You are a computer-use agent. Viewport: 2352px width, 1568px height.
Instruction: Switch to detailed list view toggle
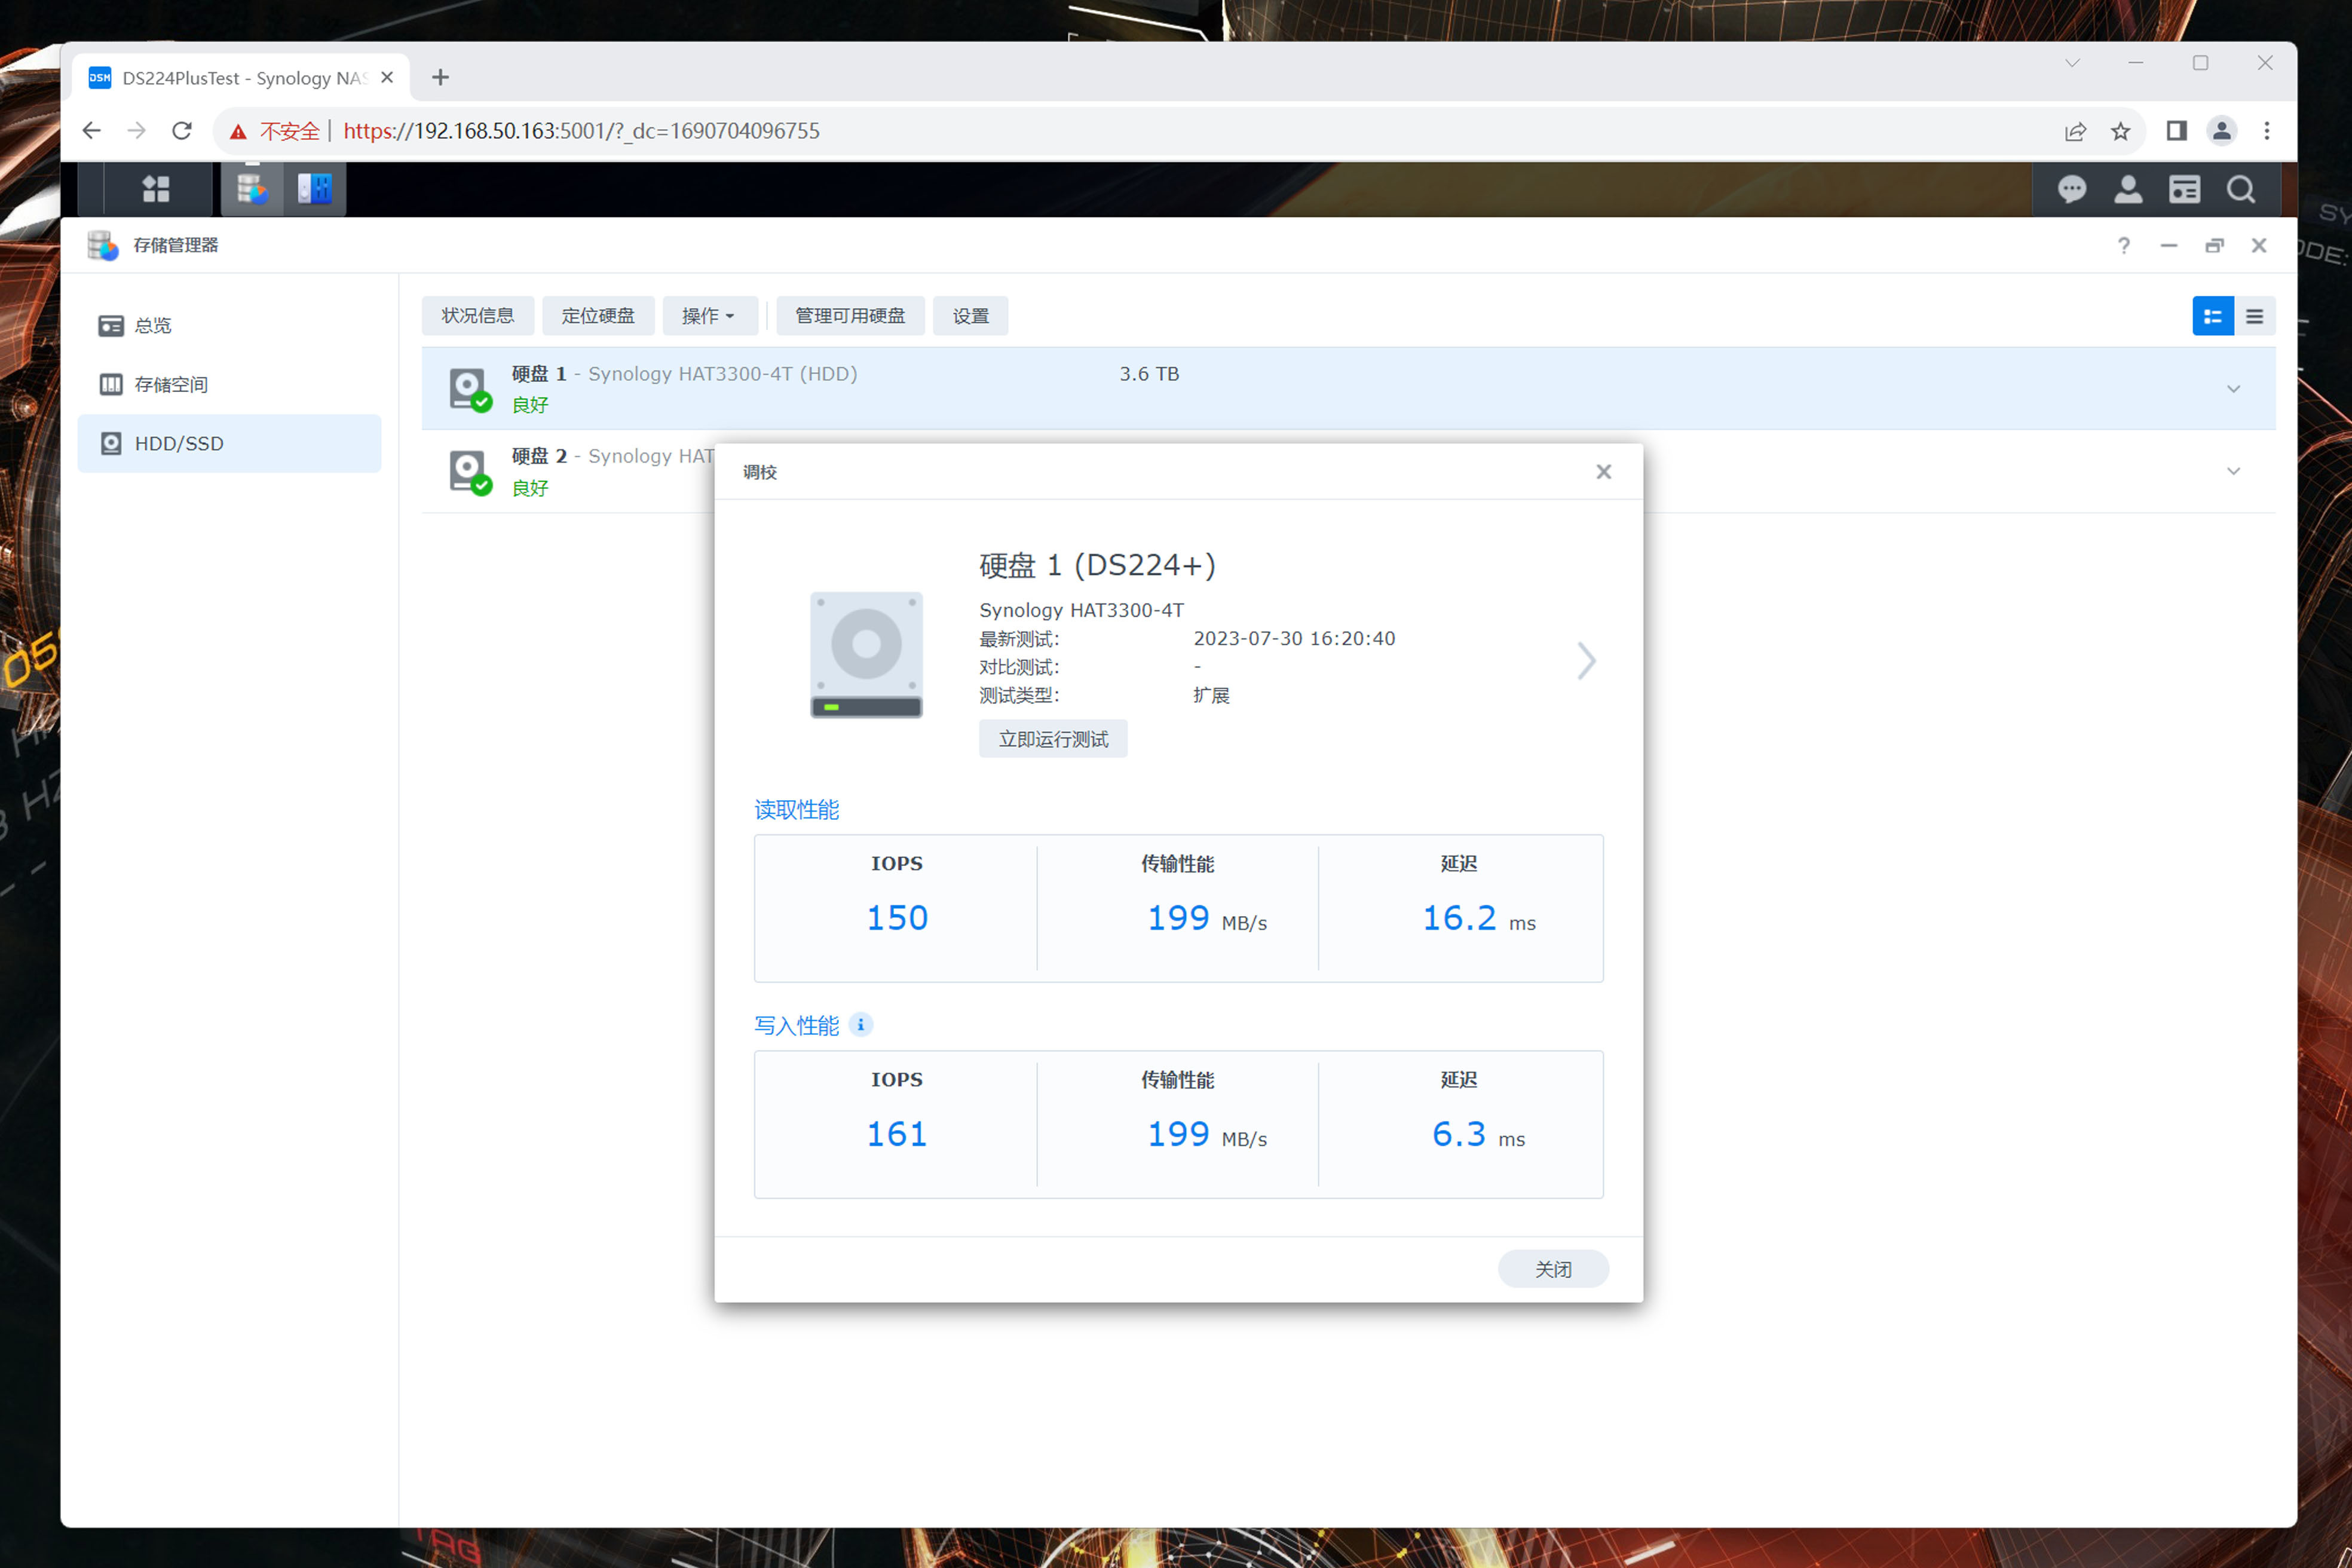point(2212,317)
